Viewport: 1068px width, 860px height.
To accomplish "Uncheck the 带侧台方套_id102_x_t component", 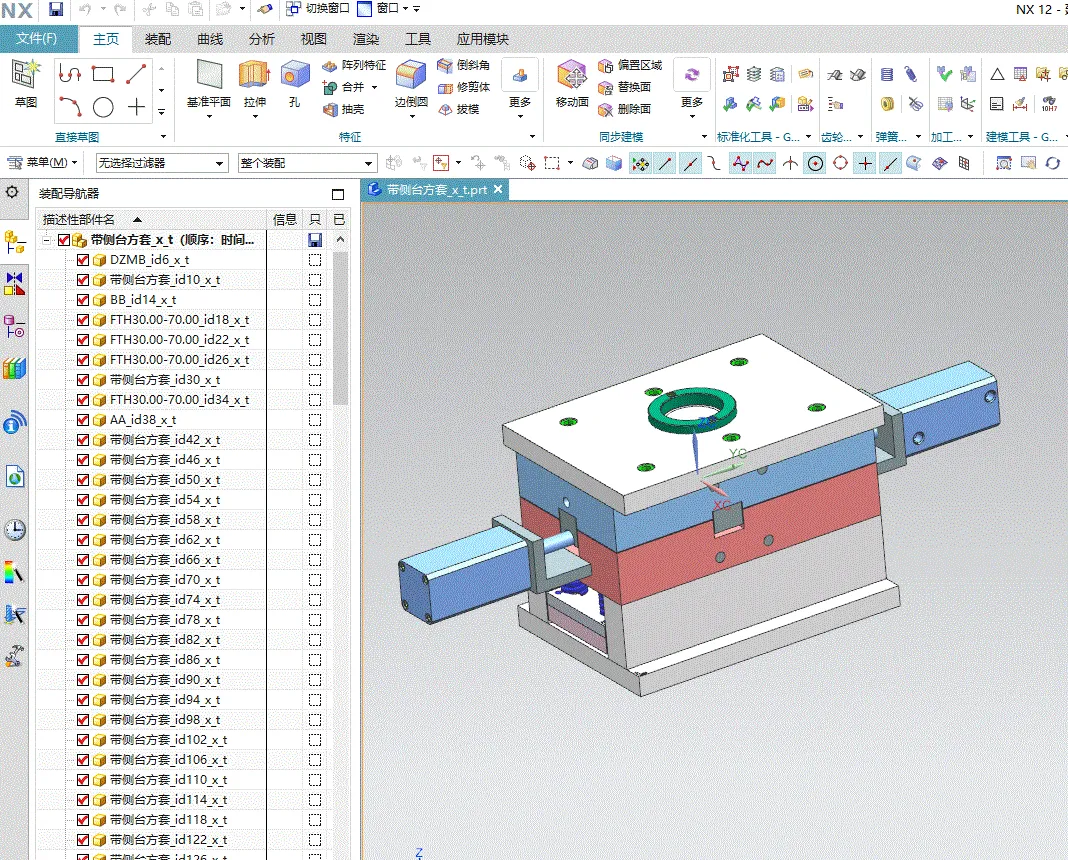I will (x=83, y=740).
